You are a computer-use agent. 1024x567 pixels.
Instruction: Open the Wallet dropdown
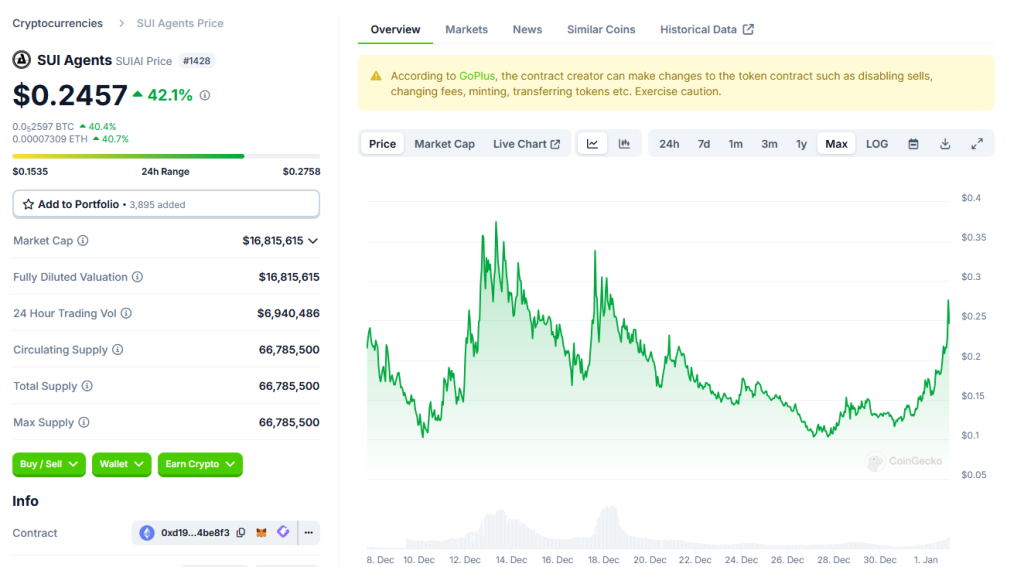click(121, 464)
